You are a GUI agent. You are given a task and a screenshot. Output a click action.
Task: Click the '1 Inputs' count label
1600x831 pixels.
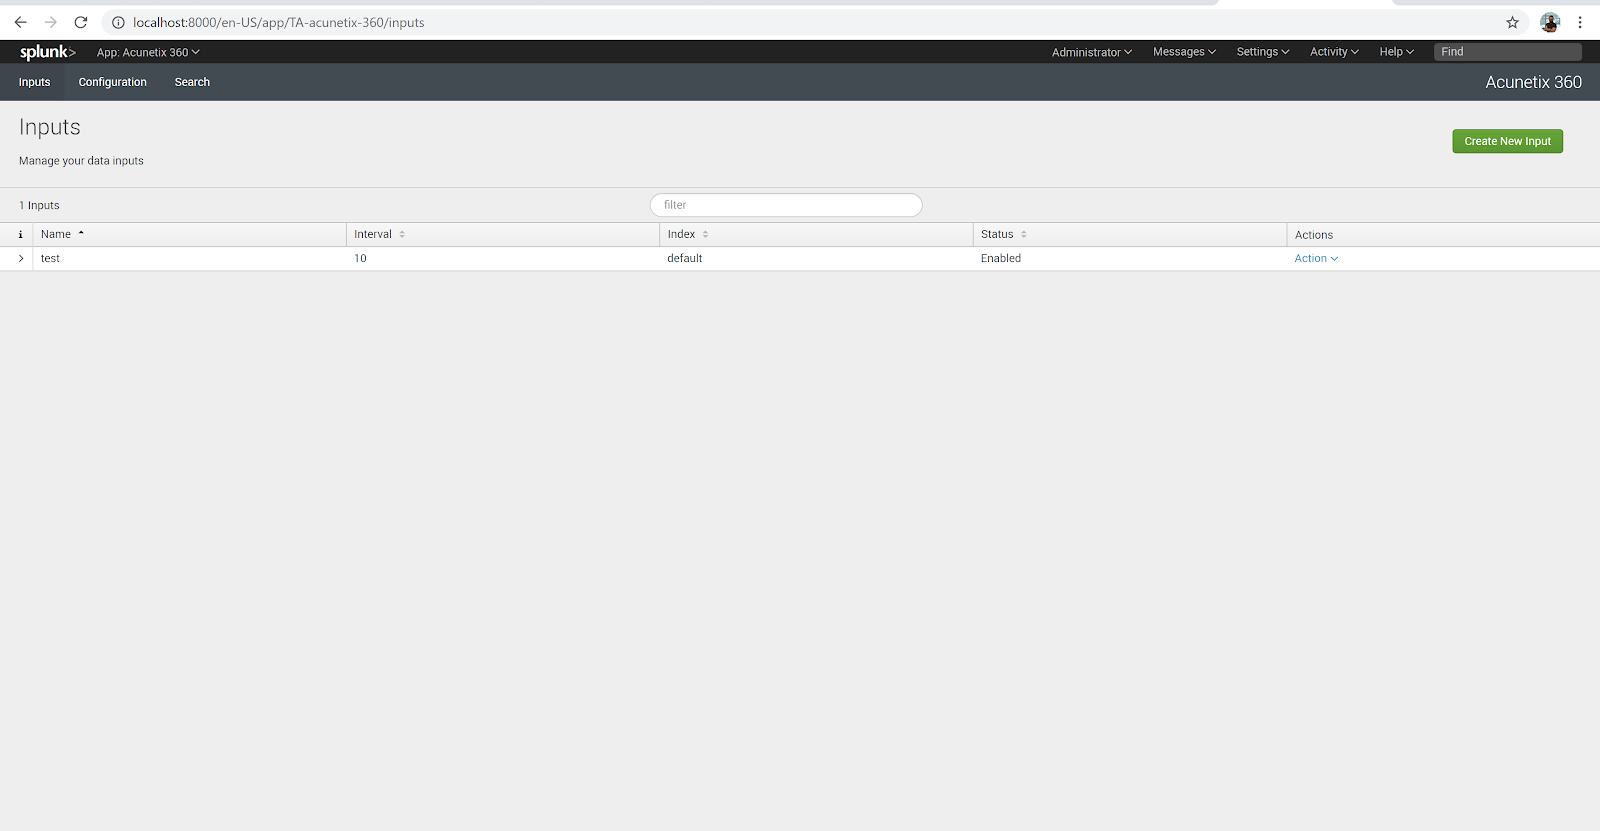tap(39, 205)
